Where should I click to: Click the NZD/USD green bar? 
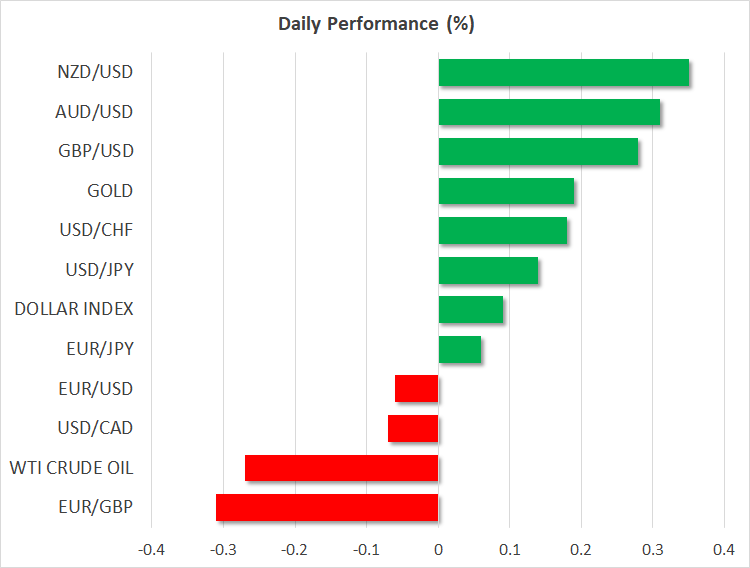(563, 73)
